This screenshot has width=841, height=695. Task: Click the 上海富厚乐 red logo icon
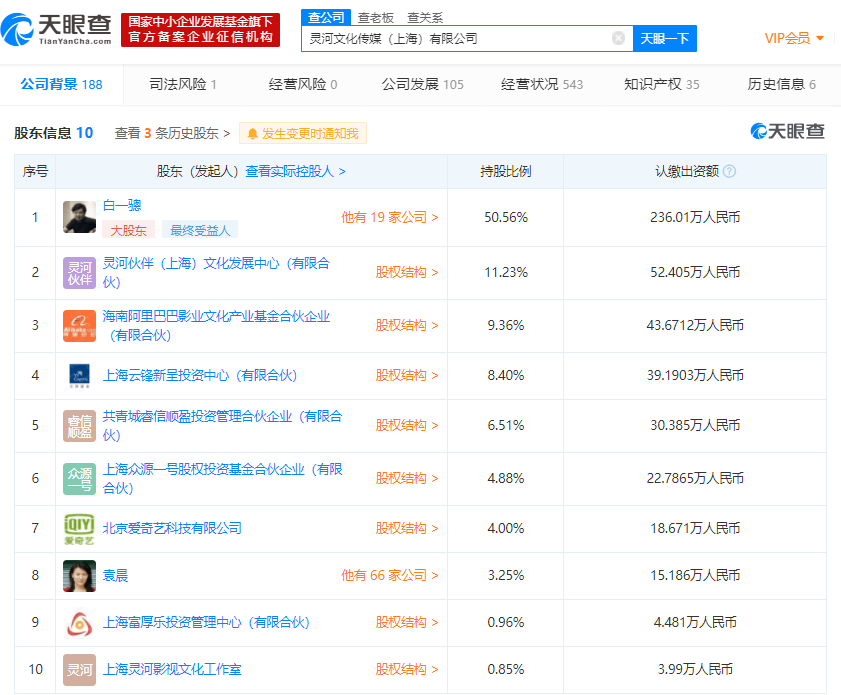79,623
